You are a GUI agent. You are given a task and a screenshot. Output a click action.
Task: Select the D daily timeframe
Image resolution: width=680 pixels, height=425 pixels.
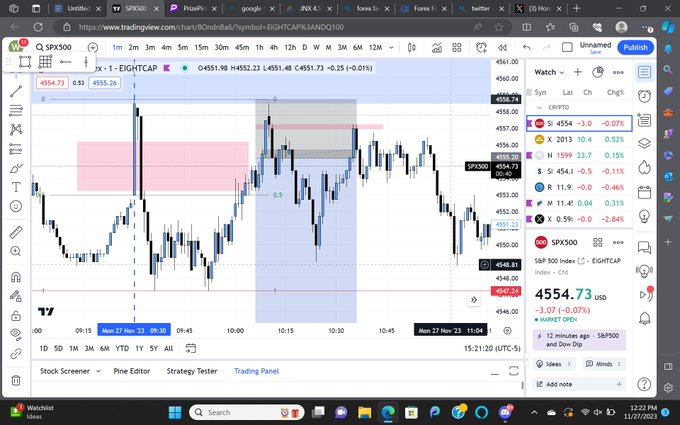[x=304, y=47]
